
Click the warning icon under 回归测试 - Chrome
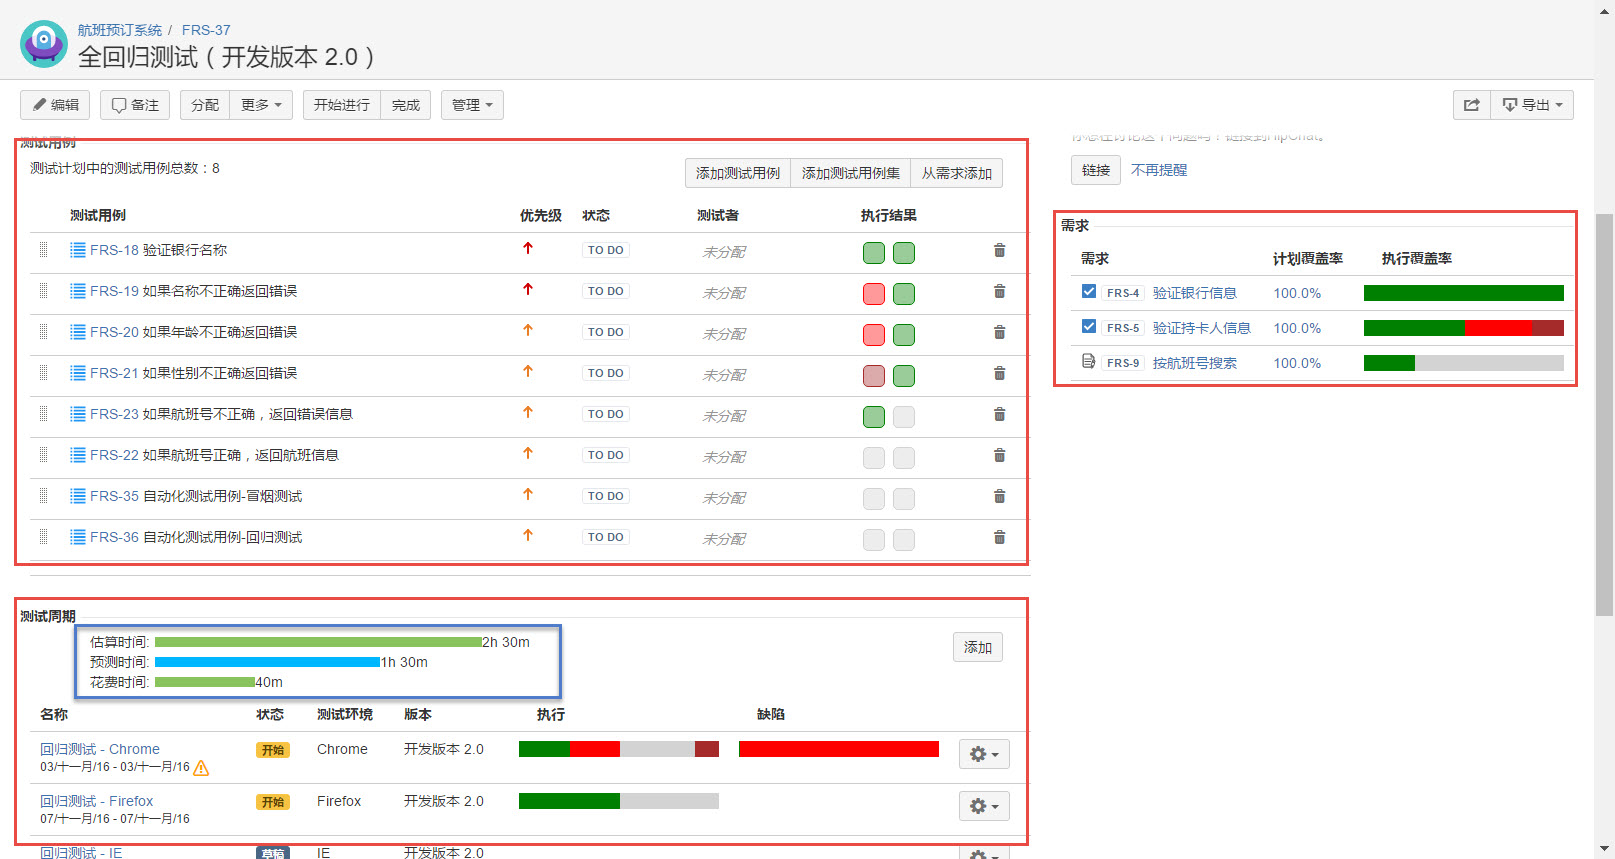[201, 768]
